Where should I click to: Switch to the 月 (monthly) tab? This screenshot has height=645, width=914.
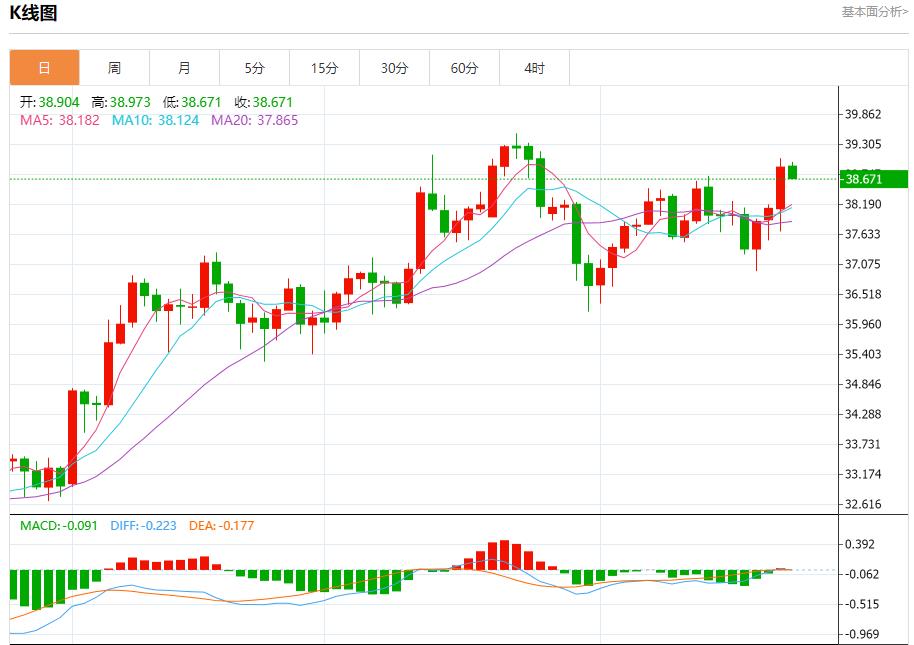184,67
